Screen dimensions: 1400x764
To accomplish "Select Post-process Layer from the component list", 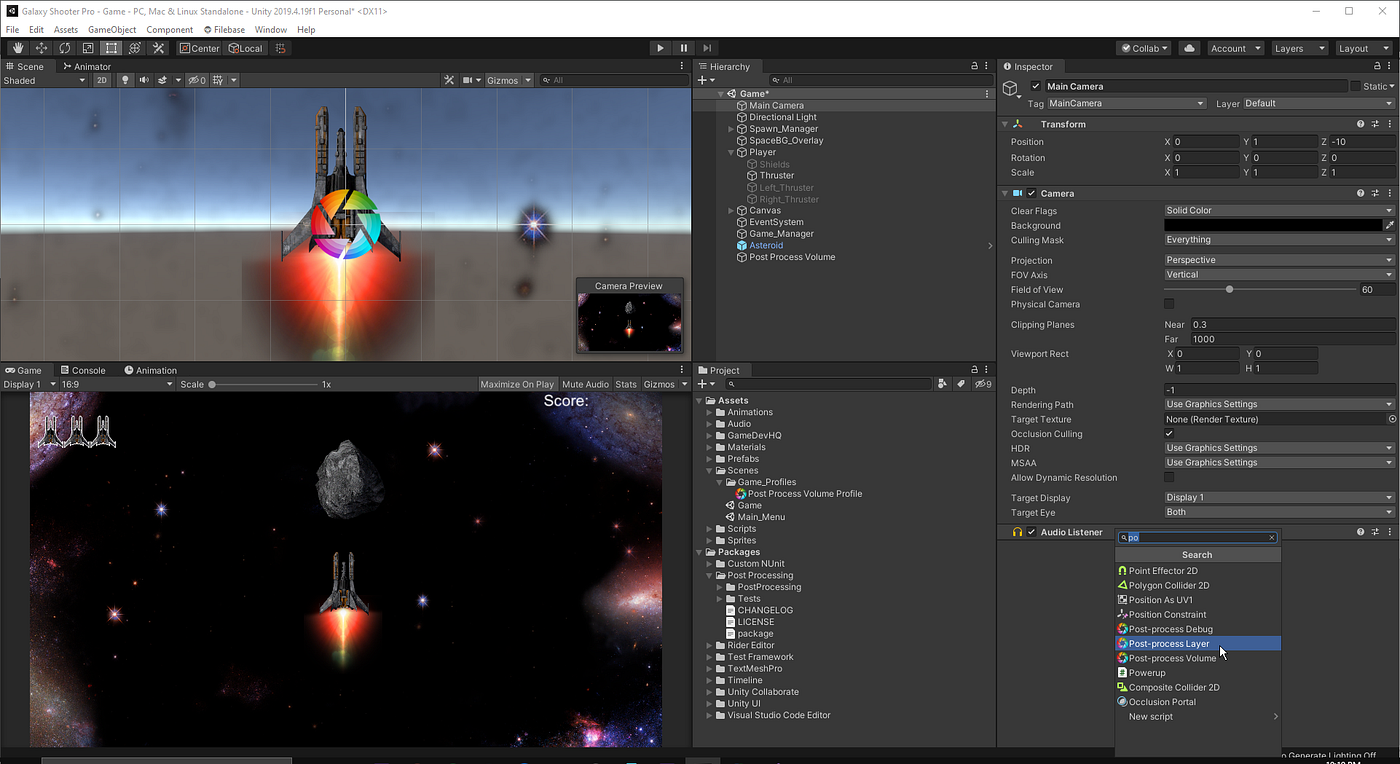I will tap(1198, 644).
